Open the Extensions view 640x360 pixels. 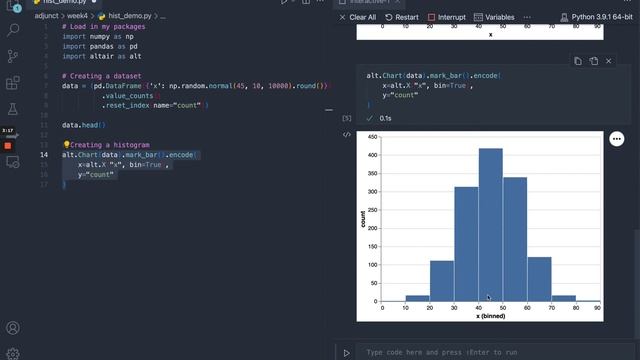13,83
